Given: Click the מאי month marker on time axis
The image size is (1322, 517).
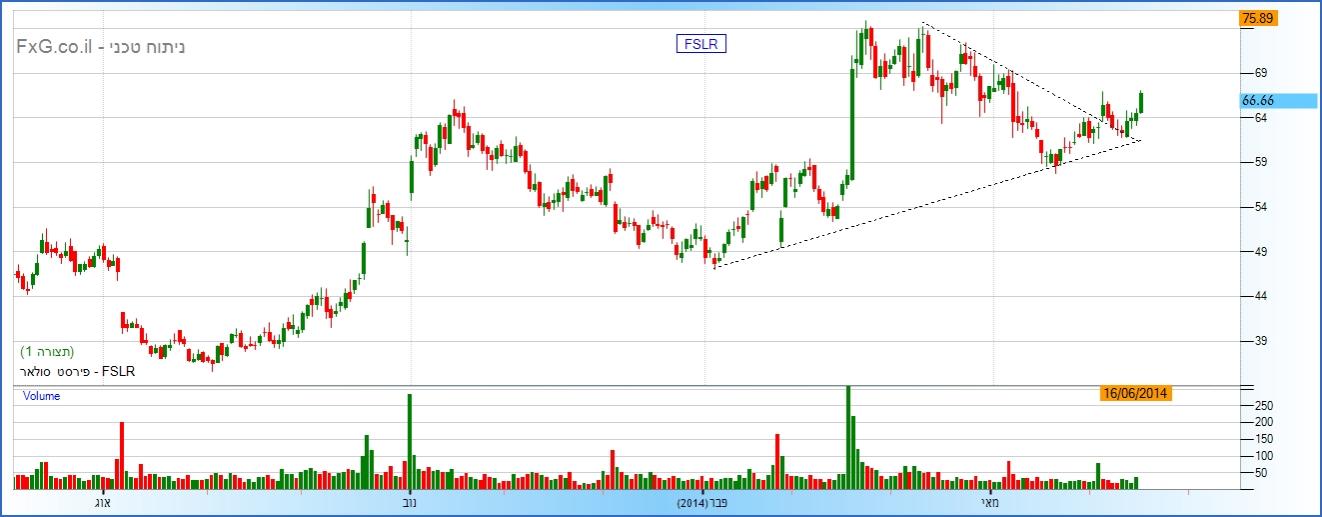Looking at the screenshot, I should pos(992,502).
